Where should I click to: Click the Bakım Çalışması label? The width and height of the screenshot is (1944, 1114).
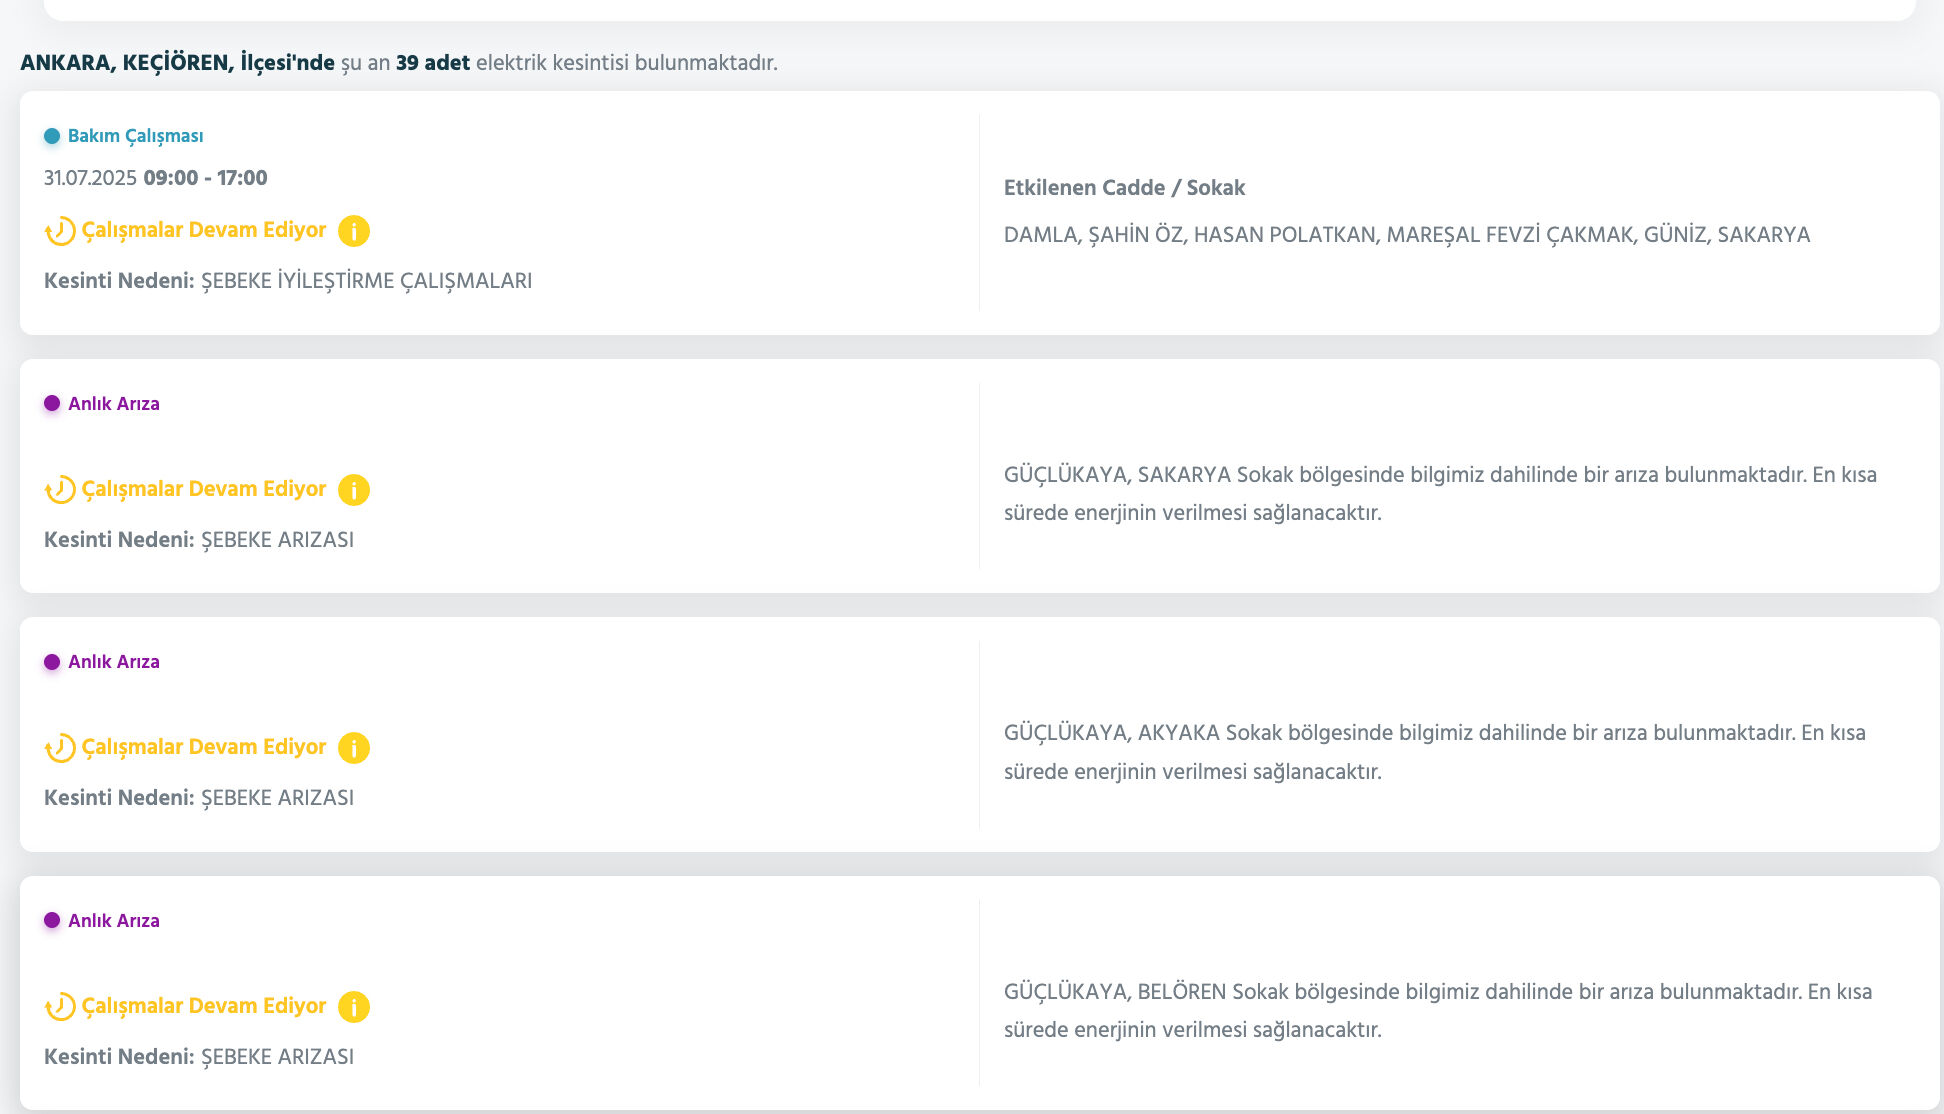click(x=135, y=136)
